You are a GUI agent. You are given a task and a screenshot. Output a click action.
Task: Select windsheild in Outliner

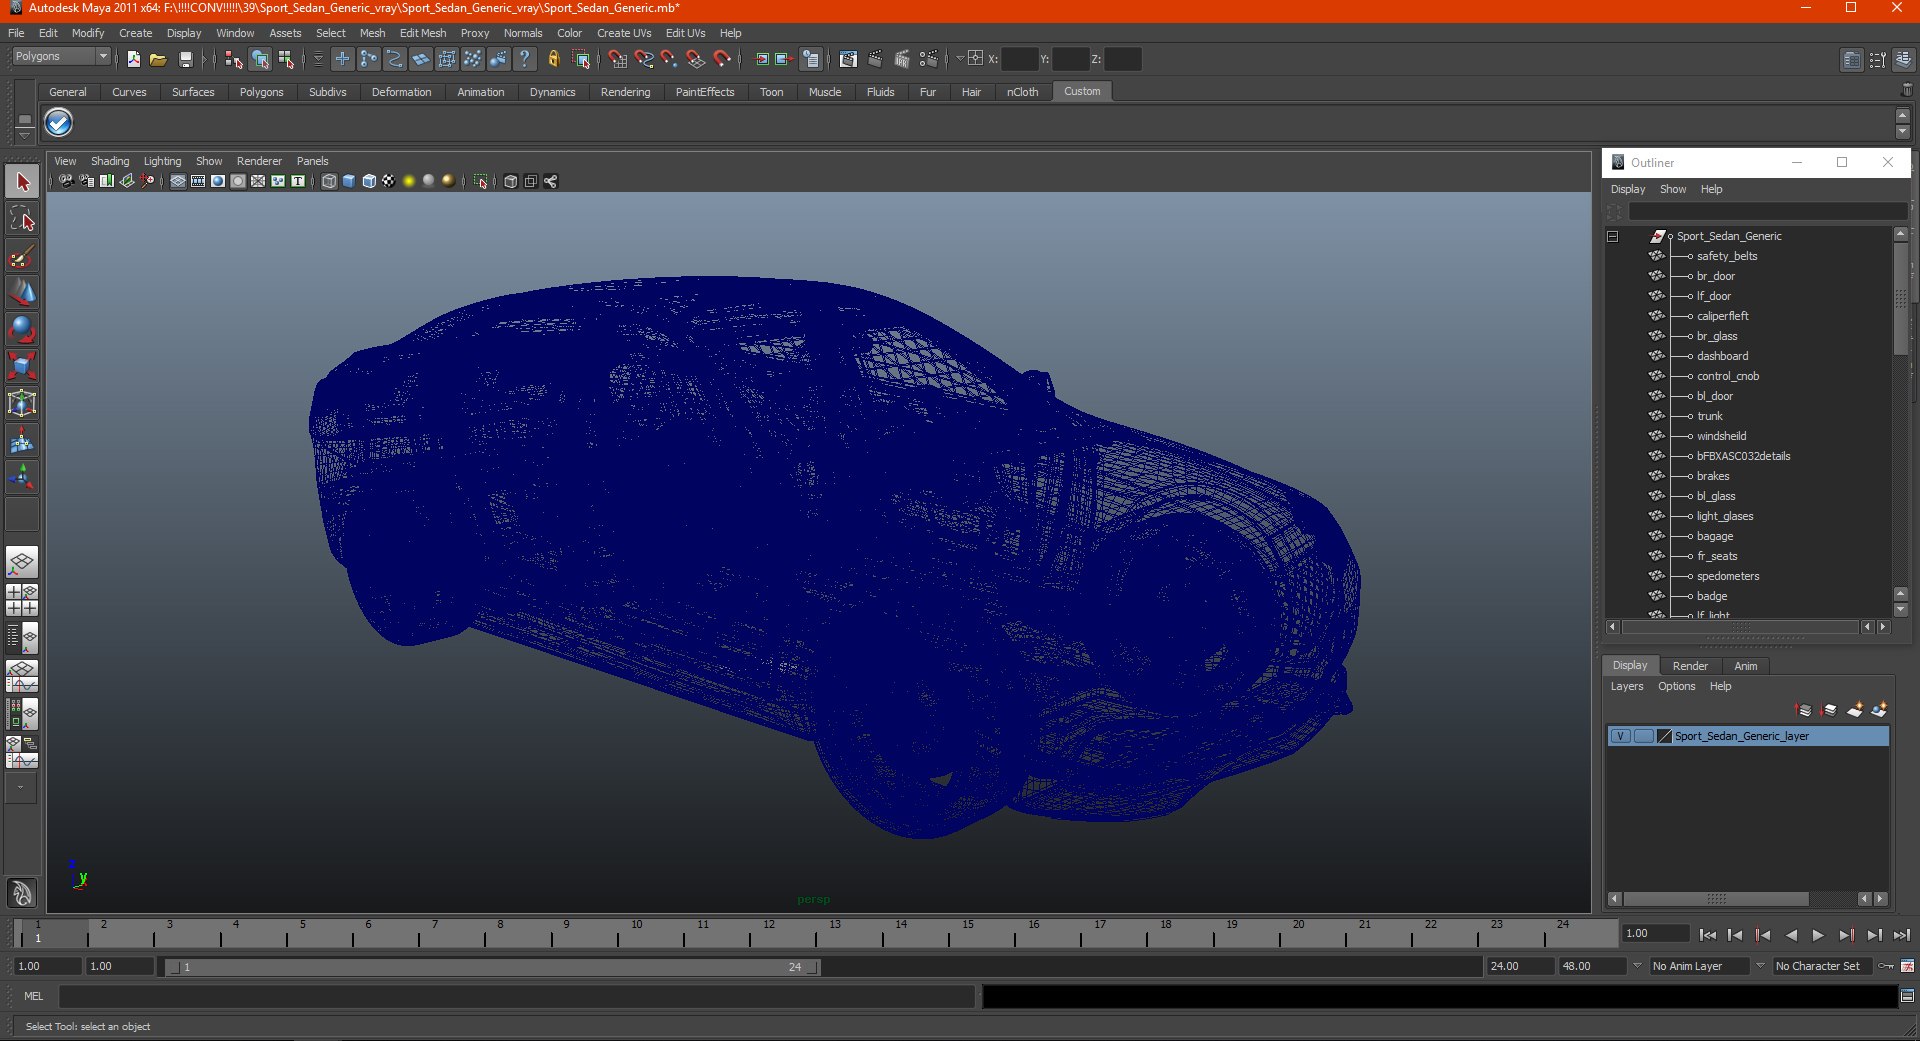(1721, 436)
